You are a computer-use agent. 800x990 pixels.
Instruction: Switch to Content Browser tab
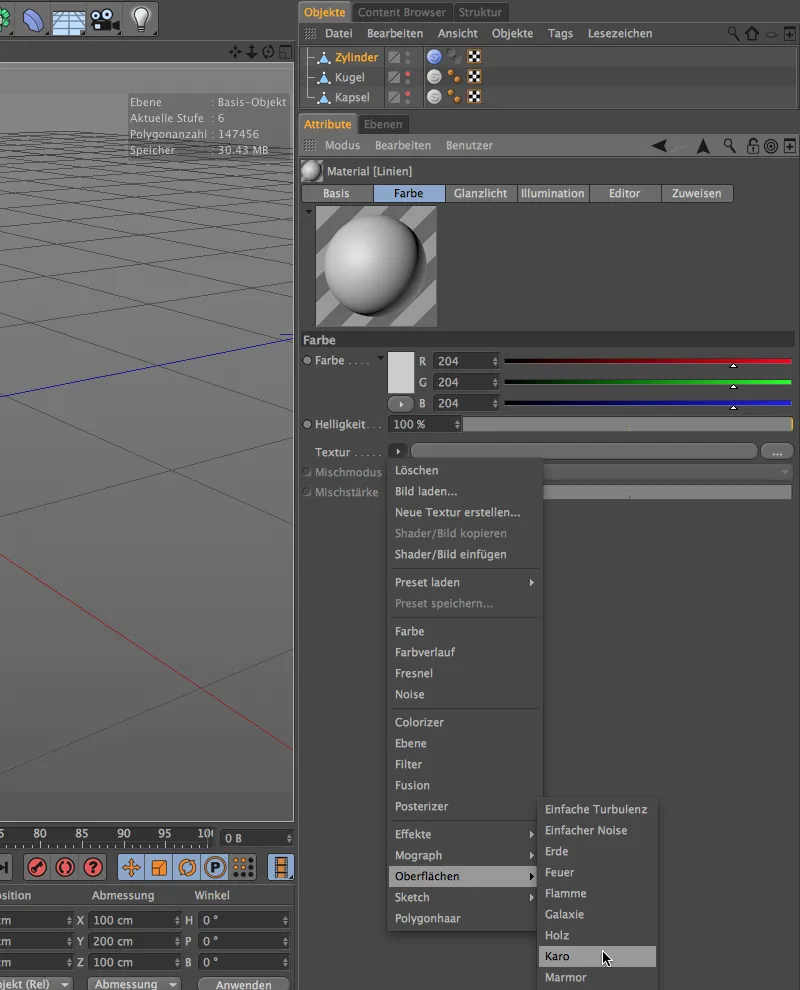point(402,12)
